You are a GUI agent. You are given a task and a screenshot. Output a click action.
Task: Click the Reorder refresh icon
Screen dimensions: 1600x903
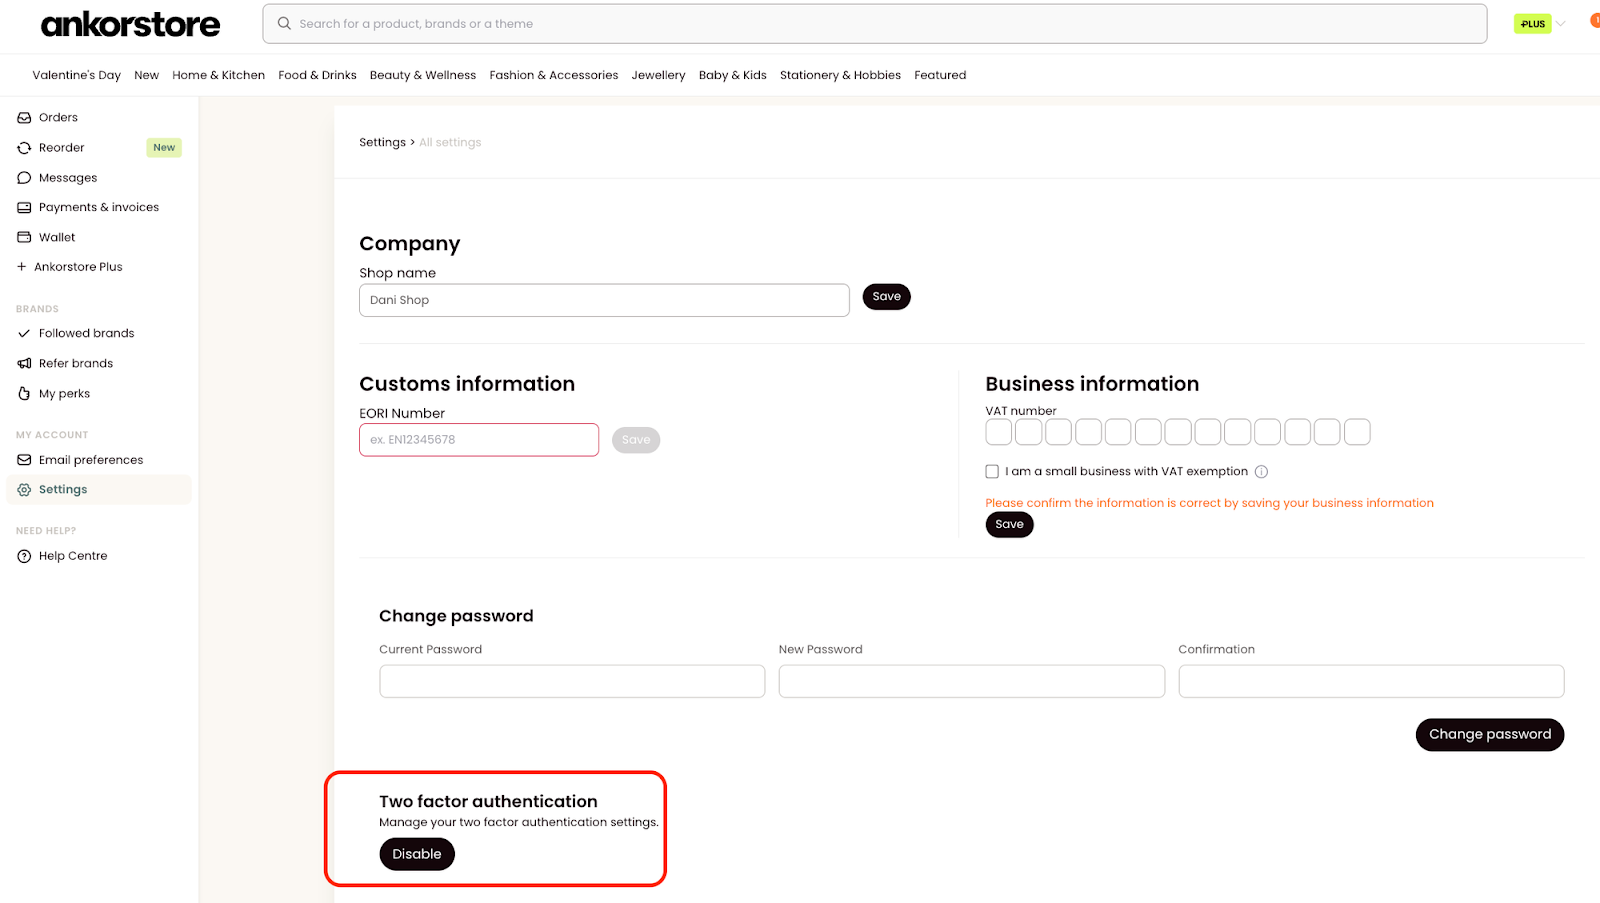click(24, 148)
